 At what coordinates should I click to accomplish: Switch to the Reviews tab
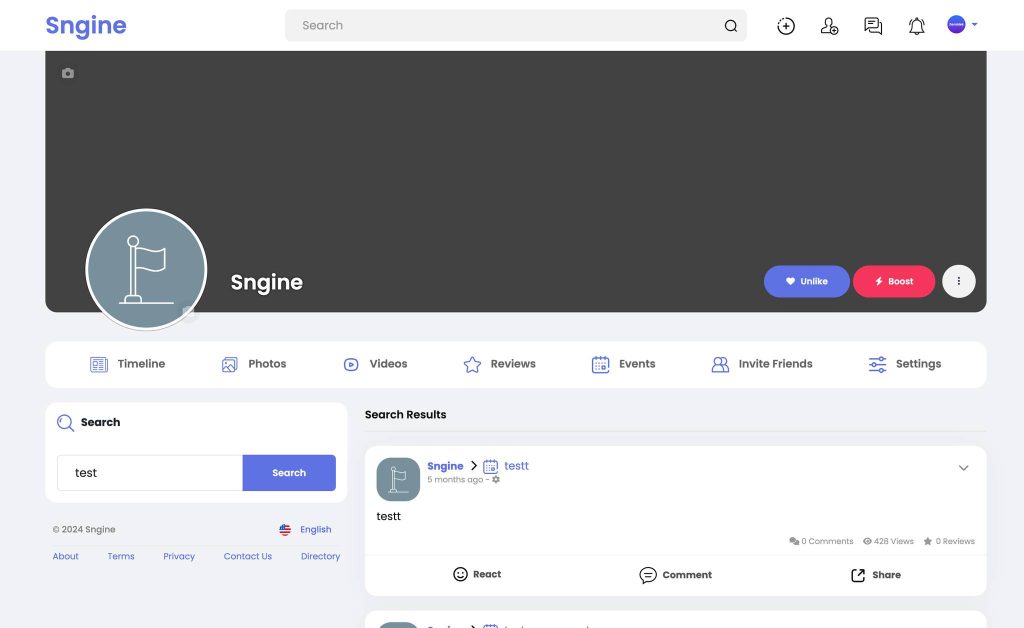point(500,364)
